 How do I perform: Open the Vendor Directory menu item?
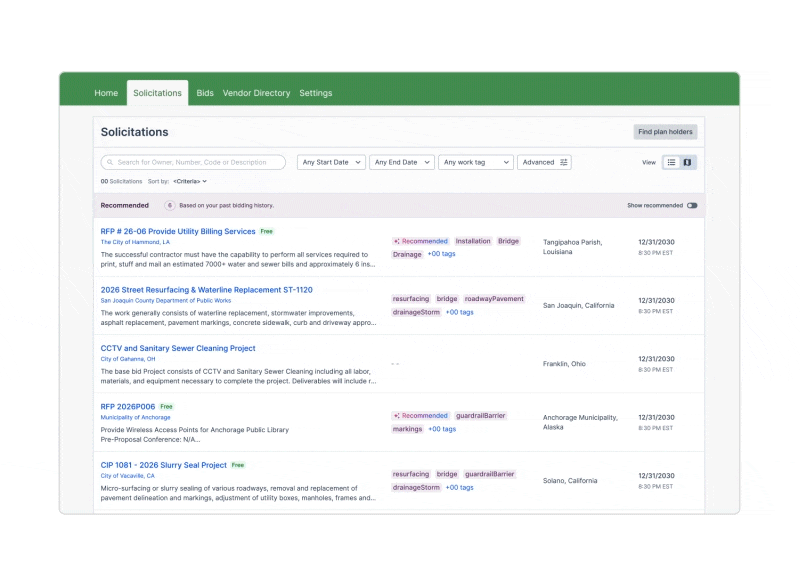click(x=255, y=93)
